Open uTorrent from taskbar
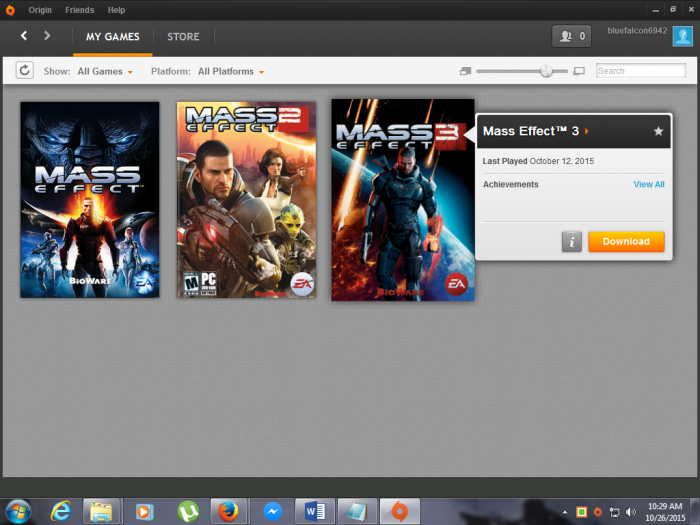Image resolution: width=700 pixels, height=525 pixels. pyautogui.click(x=188, y=512)
